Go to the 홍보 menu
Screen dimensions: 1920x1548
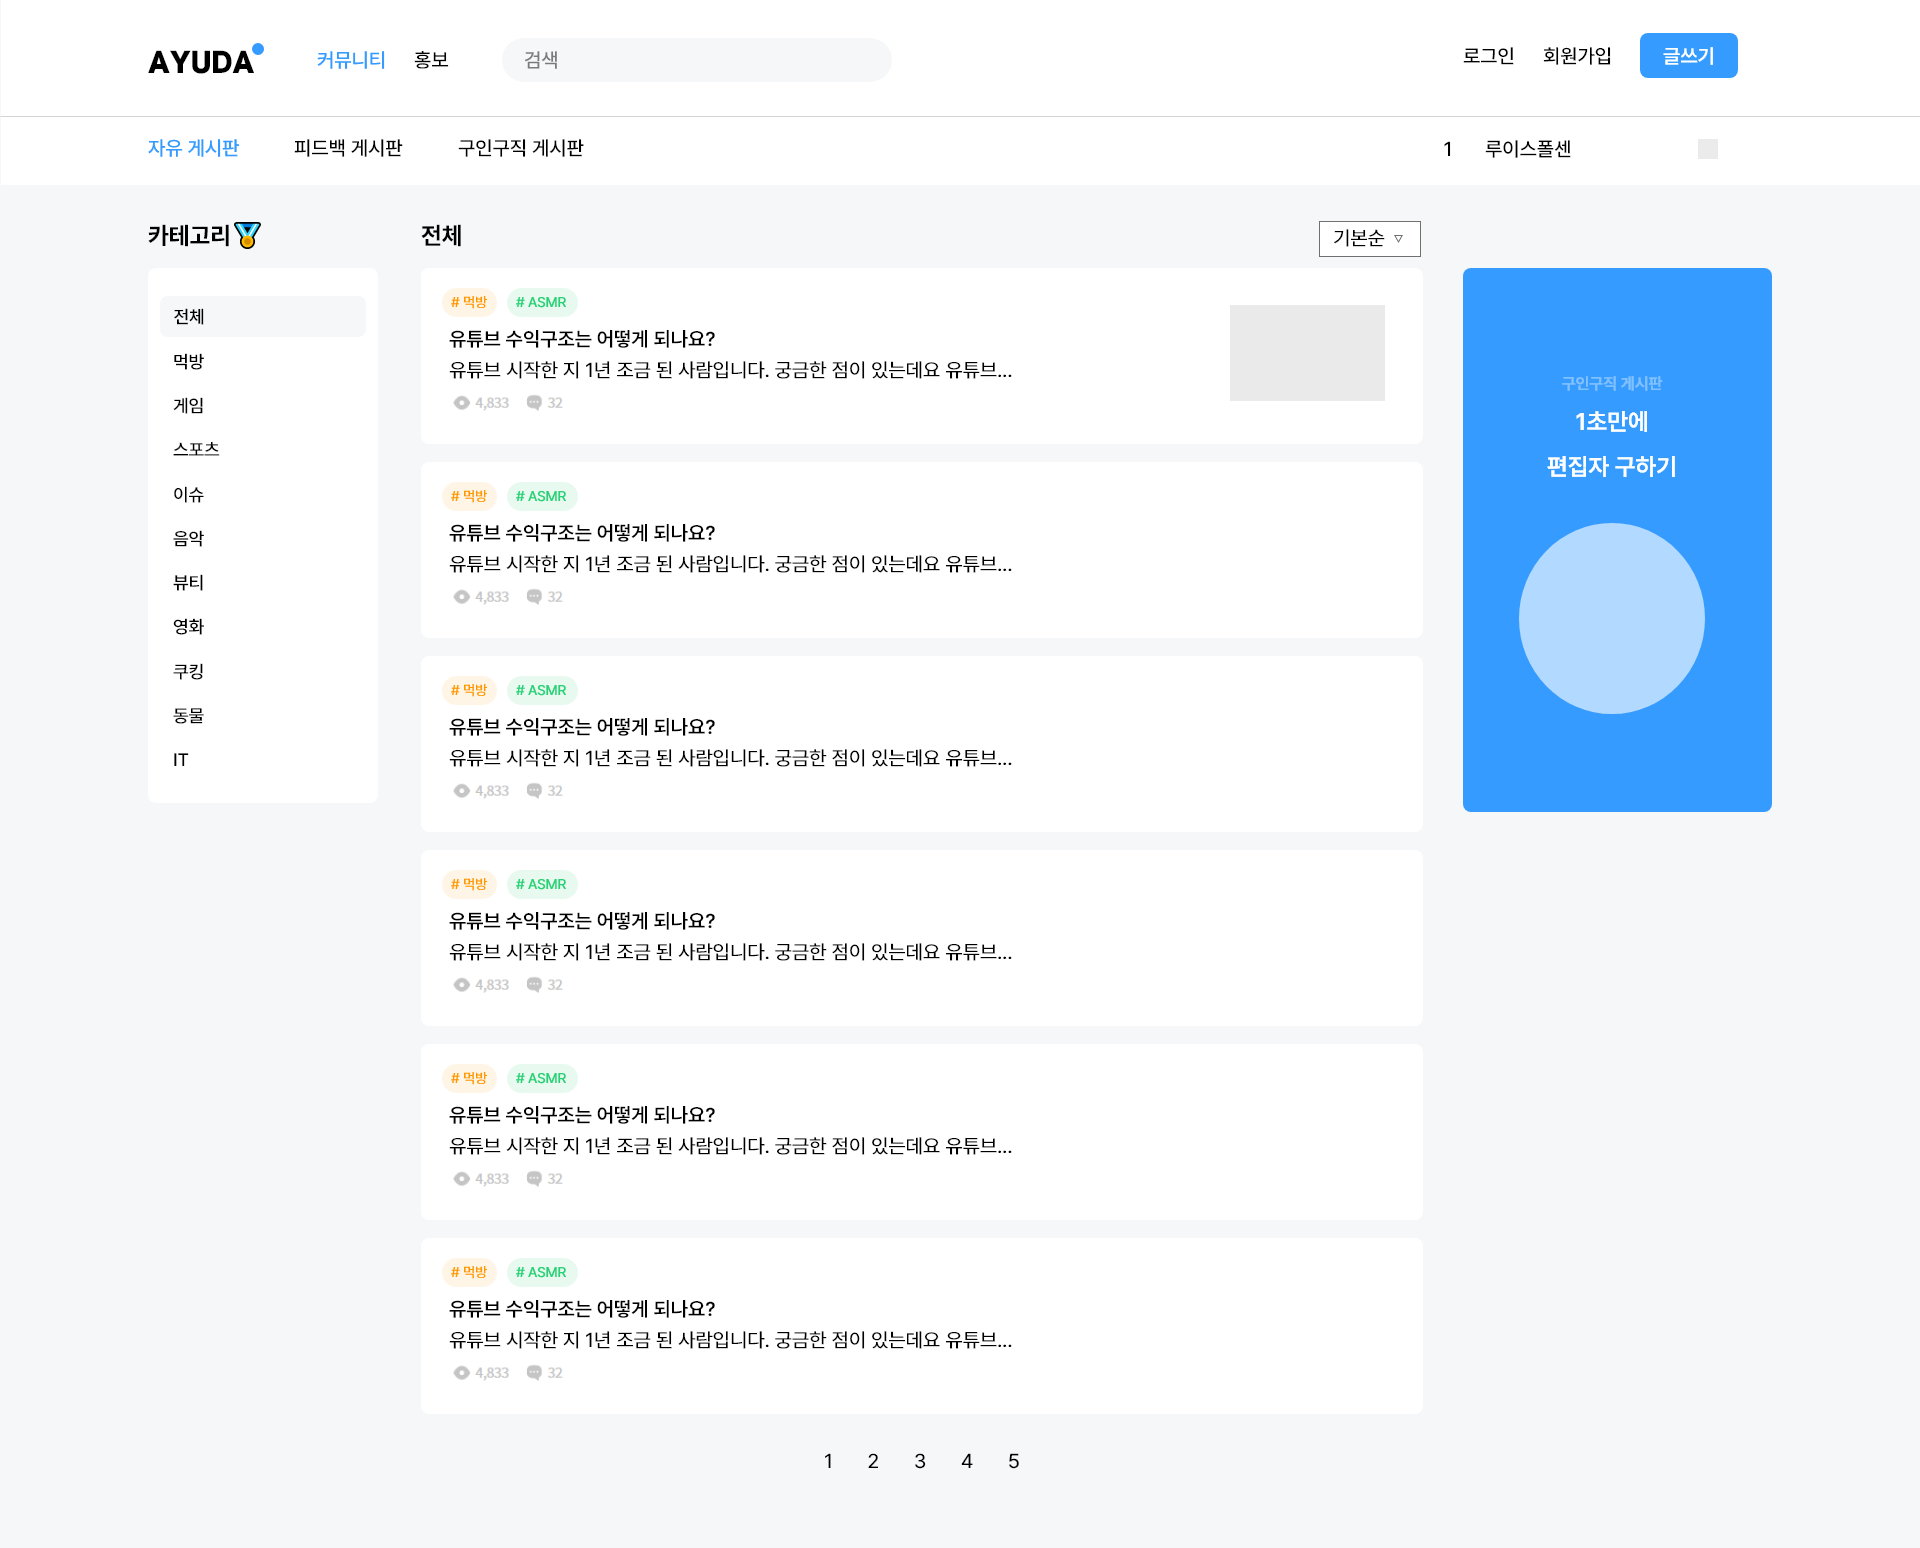click(431, 60)
